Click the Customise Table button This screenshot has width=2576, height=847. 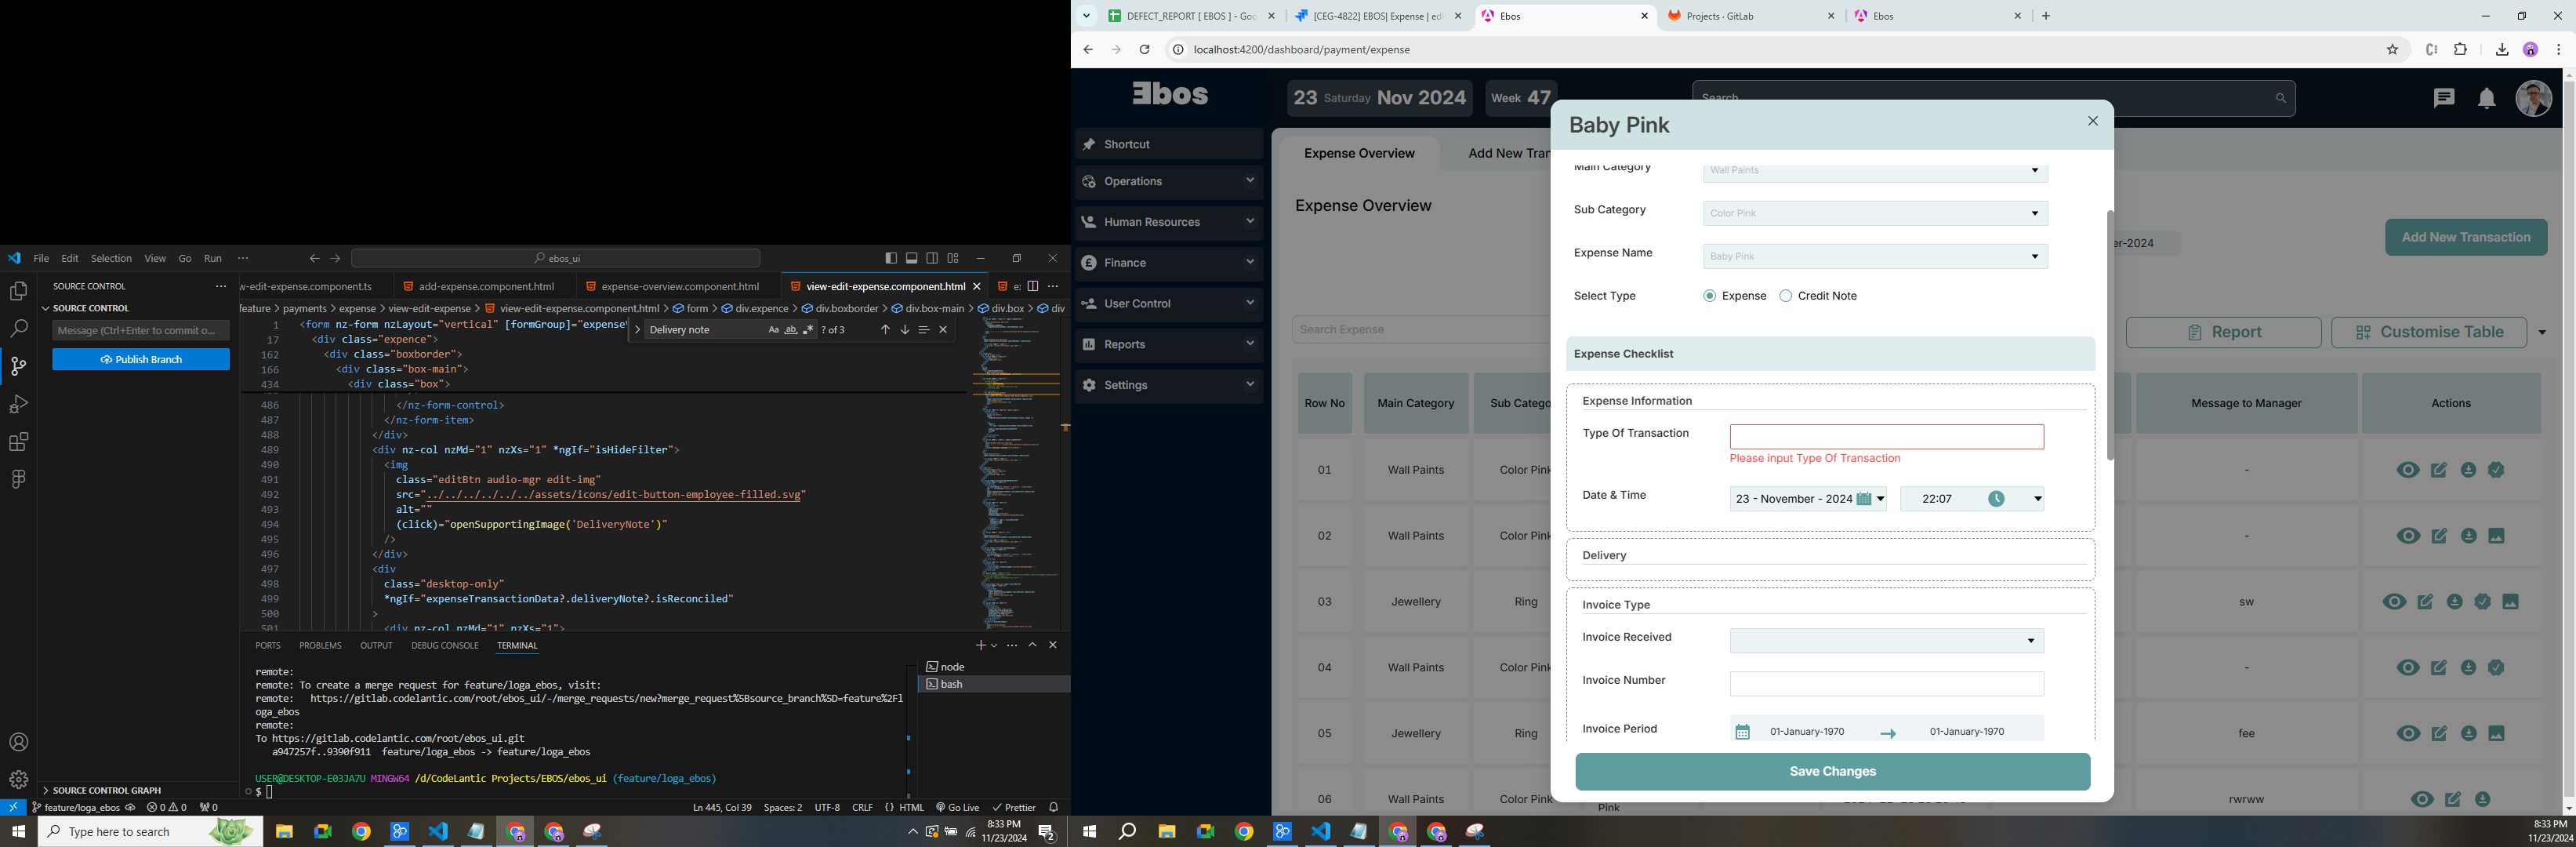pyautogui.click(x=2428, y=333)
